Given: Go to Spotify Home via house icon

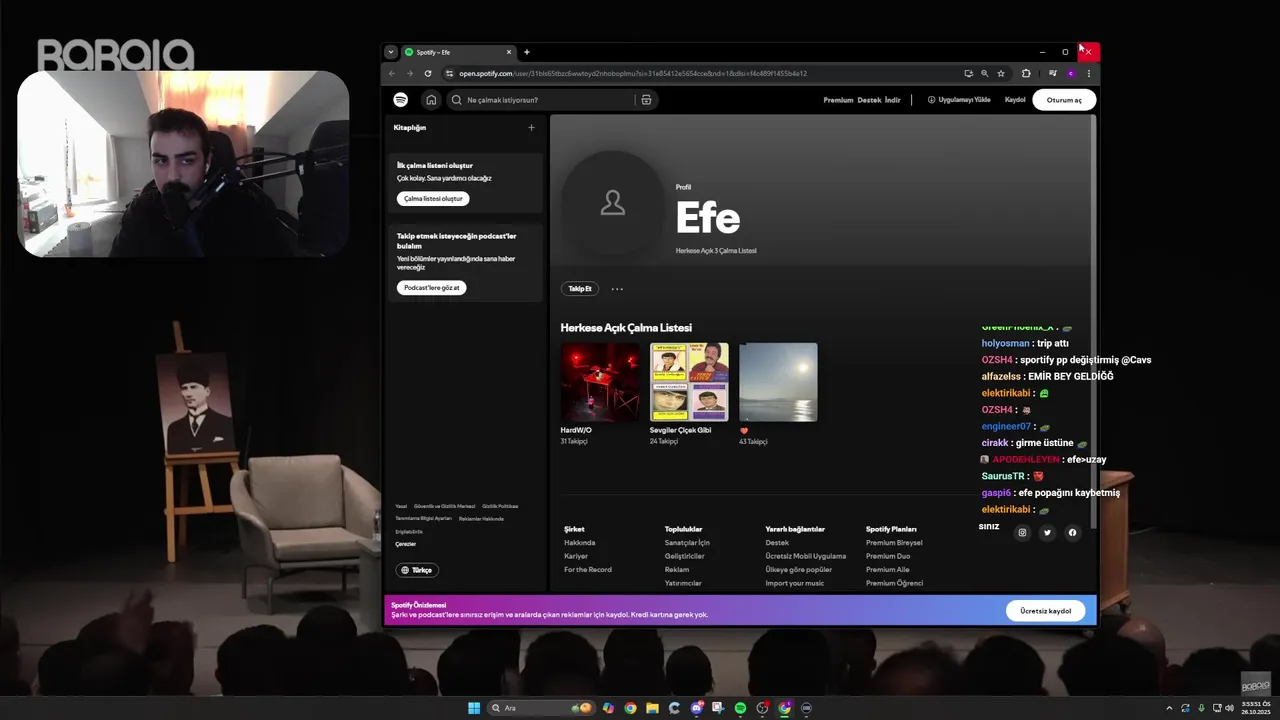Looking at the screenshot, I should click(431, 100).
